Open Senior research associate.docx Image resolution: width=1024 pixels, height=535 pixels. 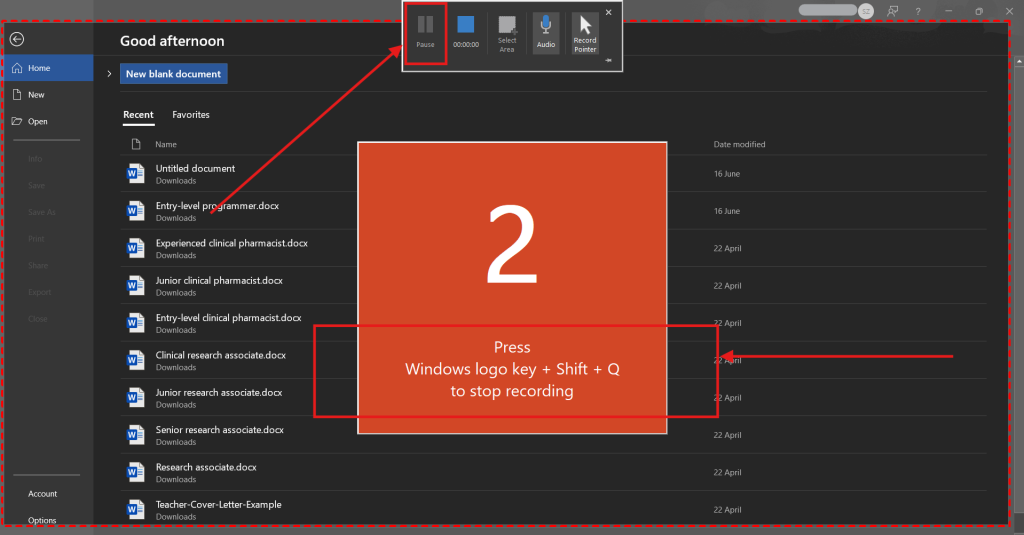(x=219, y=430)
